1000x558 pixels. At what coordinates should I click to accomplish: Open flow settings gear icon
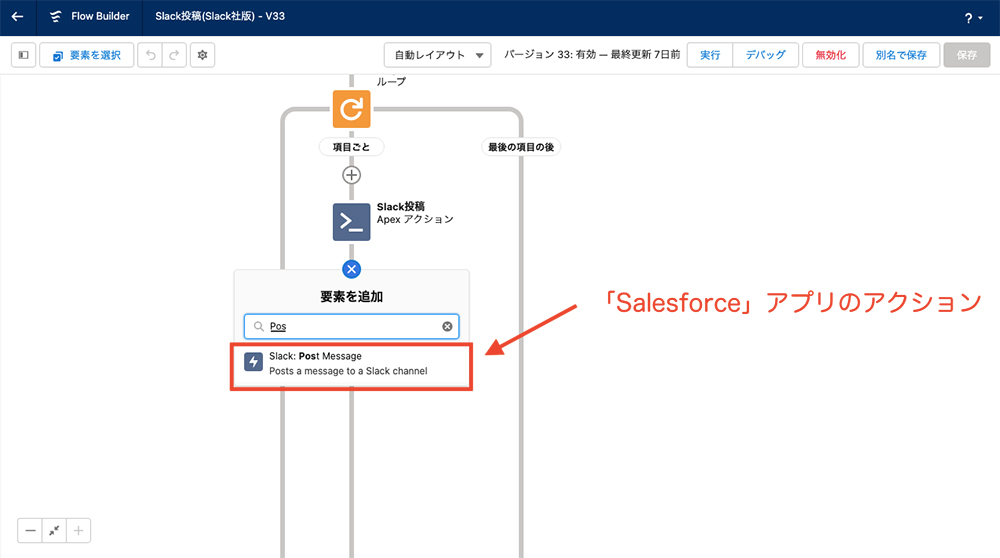202,55
